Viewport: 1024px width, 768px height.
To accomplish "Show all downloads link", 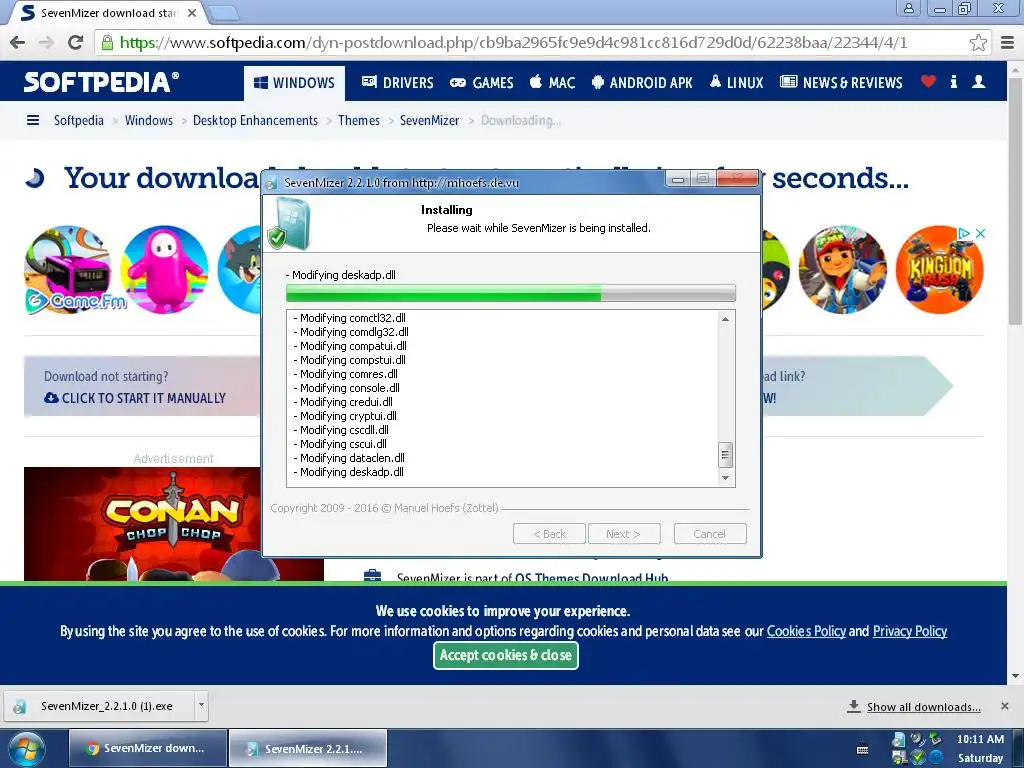I will point(923,707).
